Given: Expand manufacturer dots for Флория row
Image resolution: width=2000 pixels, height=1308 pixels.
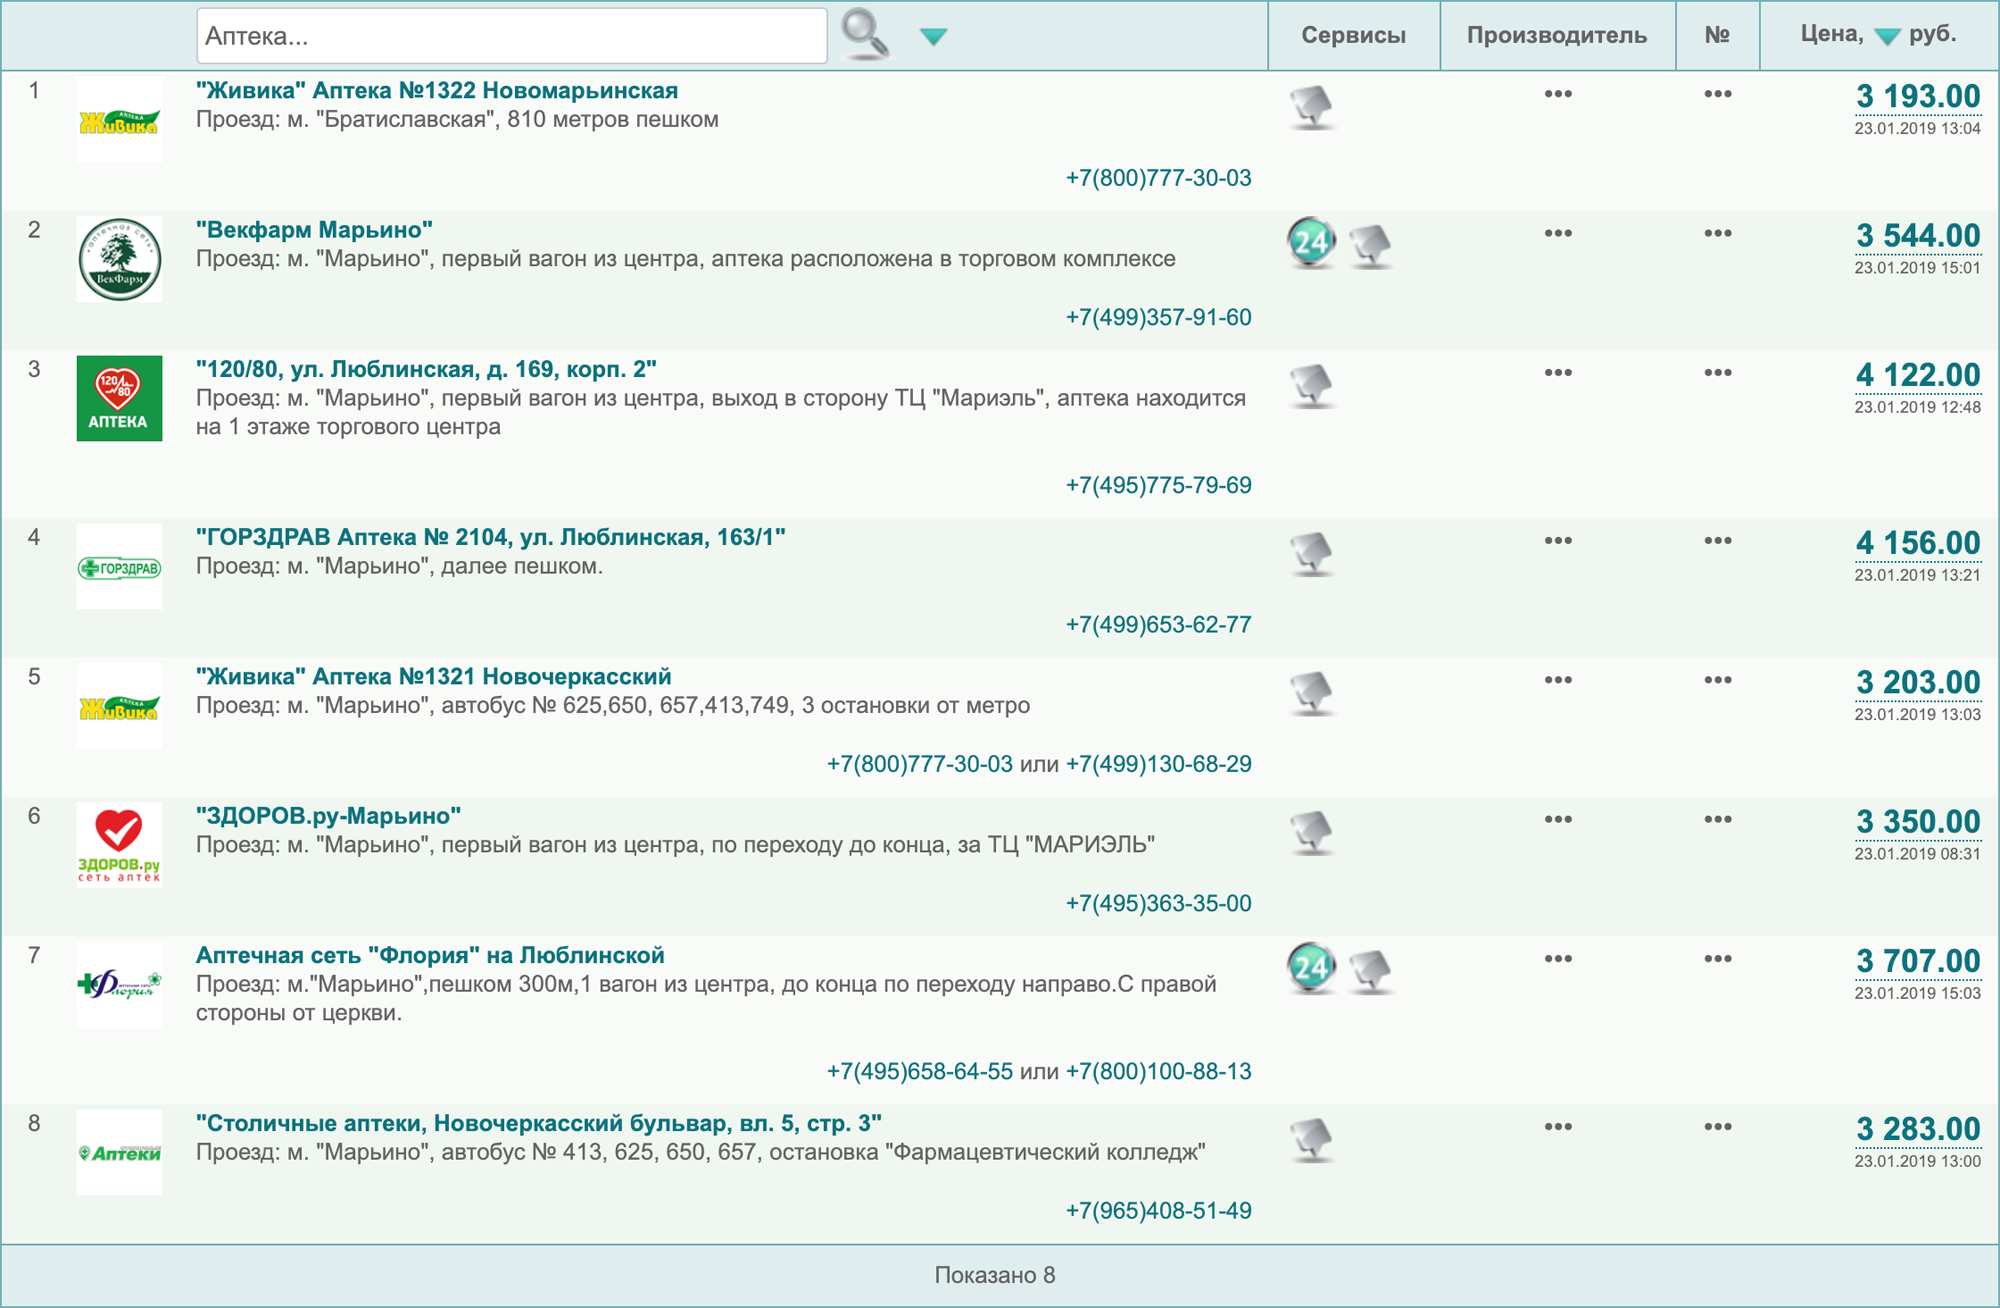Looking at the screenshot, I should (1558, 958).
